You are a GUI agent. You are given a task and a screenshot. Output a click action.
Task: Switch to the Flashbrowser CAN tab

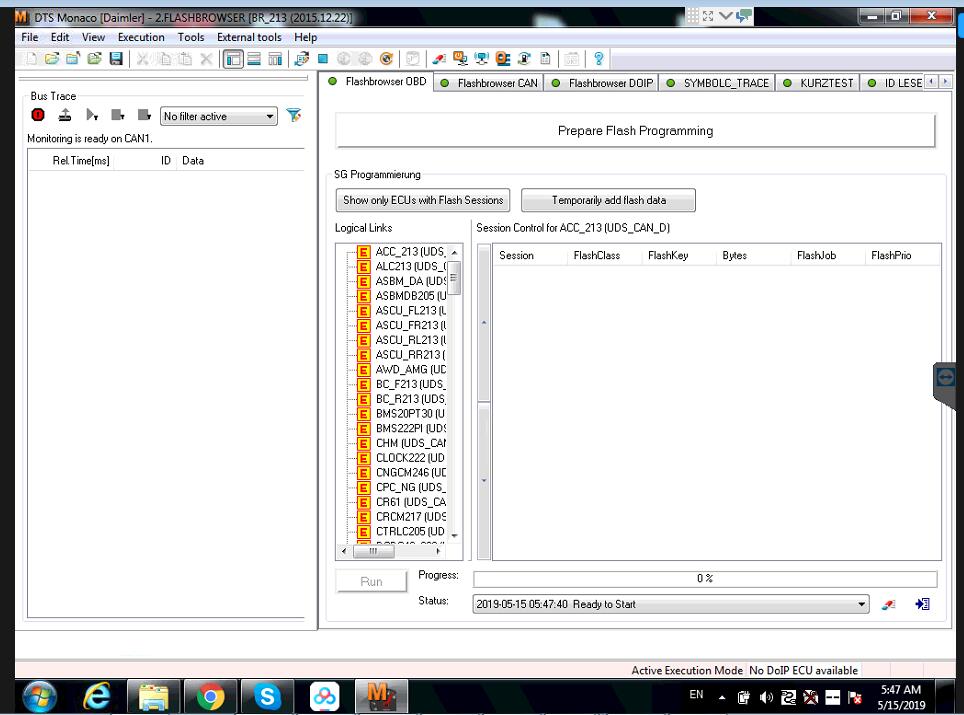point(489,83)
